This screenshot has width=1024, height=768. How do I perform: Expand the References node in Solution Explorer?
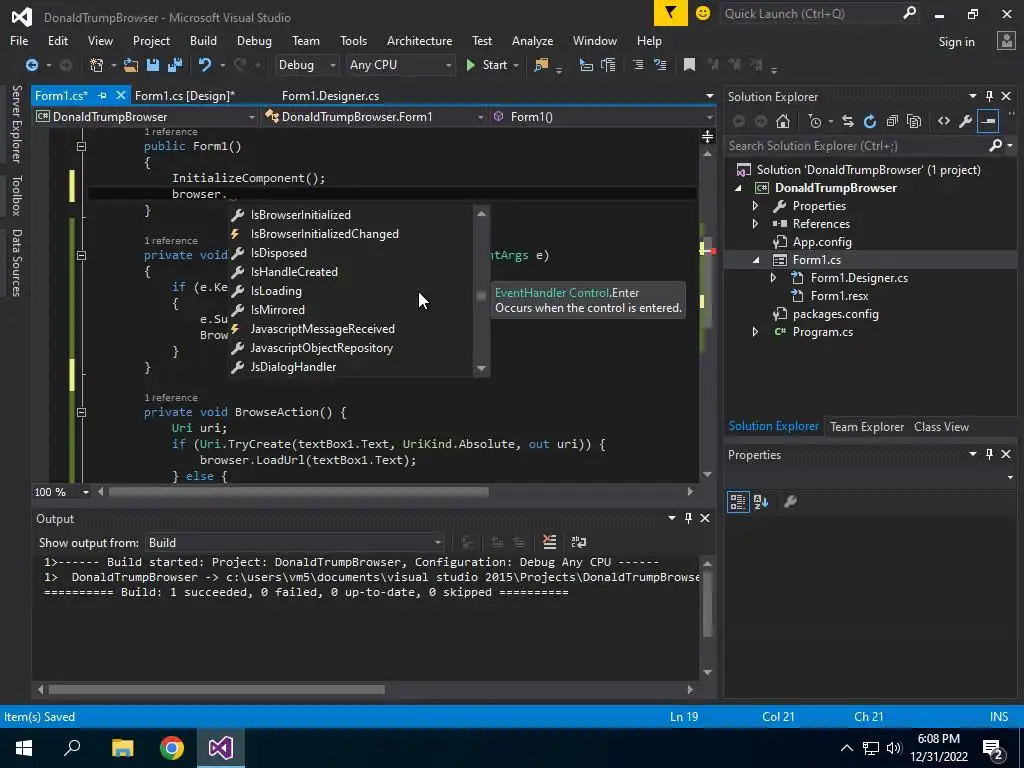[x=756, y=224]
